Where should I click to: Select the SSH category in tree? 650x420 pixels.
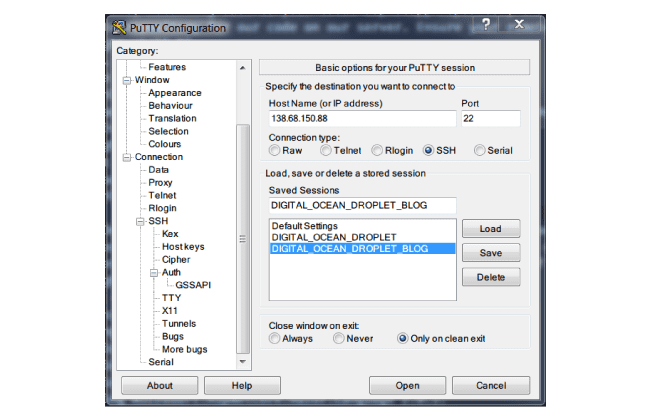coord(158,221)
